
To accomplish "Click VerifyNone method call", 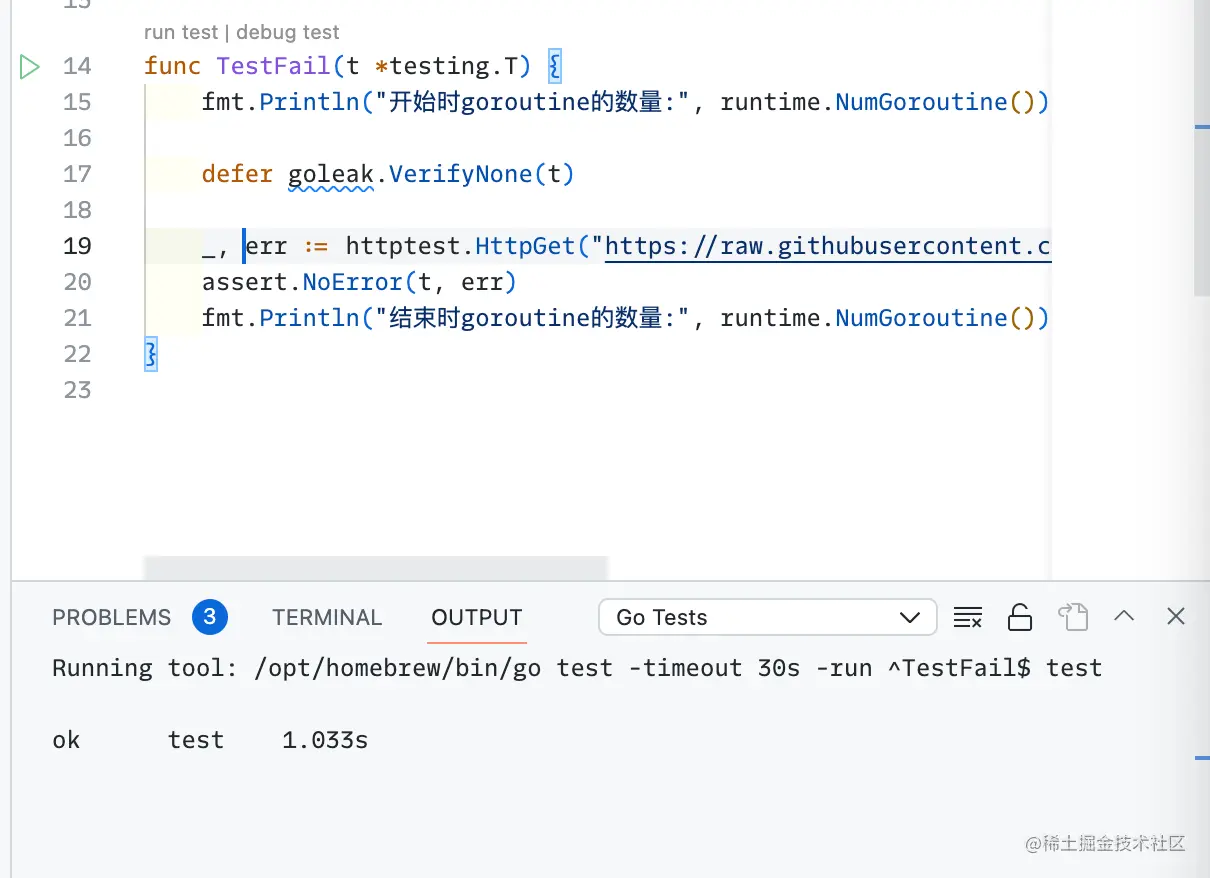I will click(461, 174).
